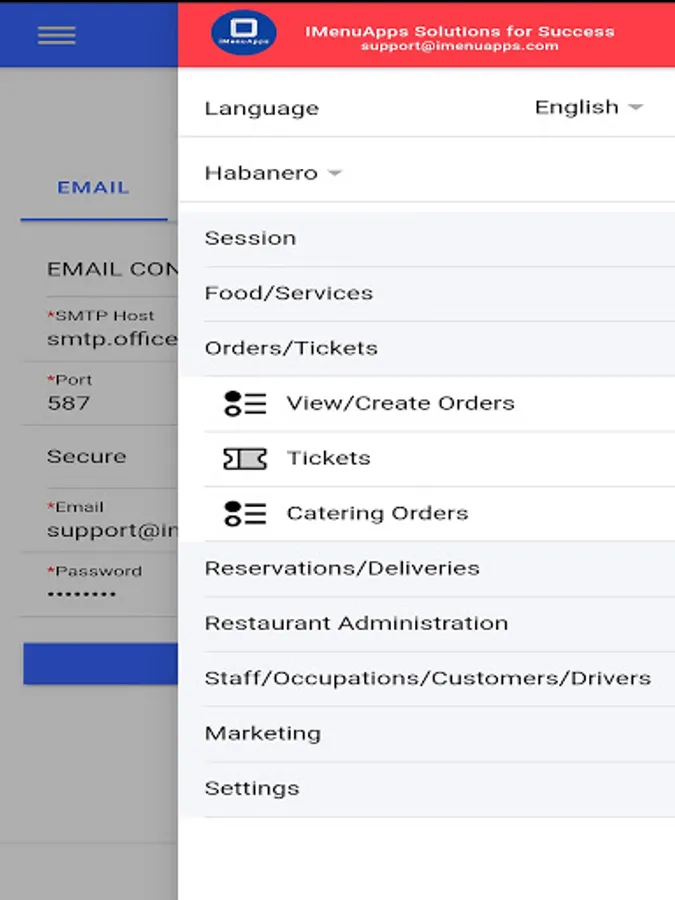Open Reservations/Deliveries section
Screen dimensions: 675x900
[426, 568]
